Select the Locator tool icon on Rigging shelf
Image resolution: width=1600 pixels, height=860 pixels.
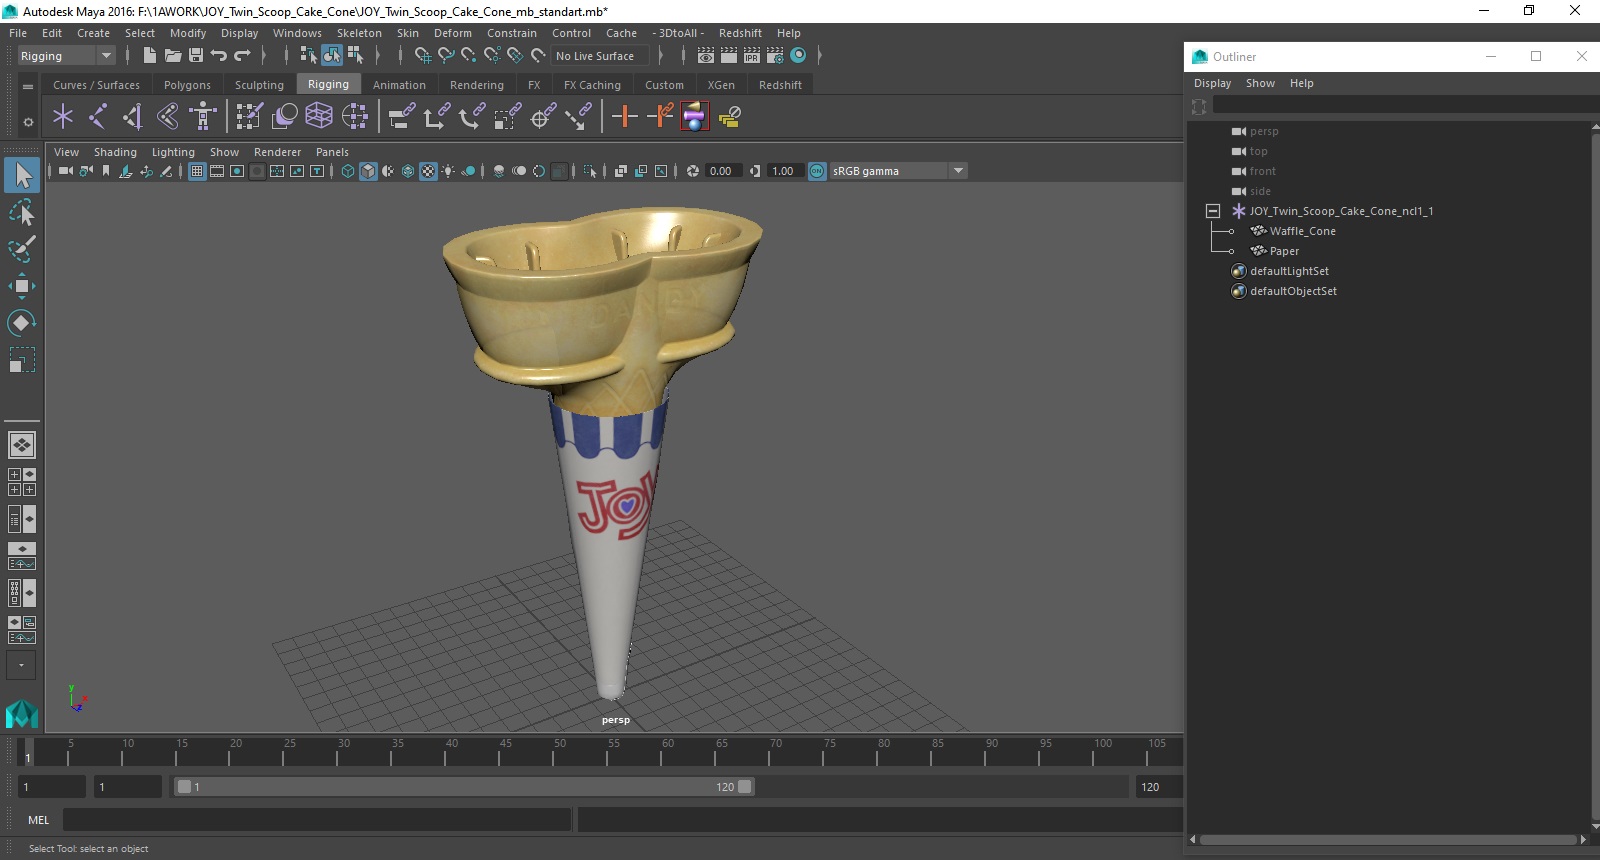point(63,117)
